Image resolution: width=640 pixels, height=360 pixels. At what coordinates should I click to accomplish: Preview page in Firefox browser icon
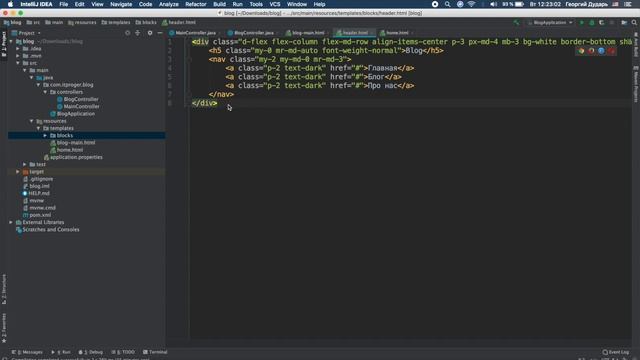click(591, 51)
